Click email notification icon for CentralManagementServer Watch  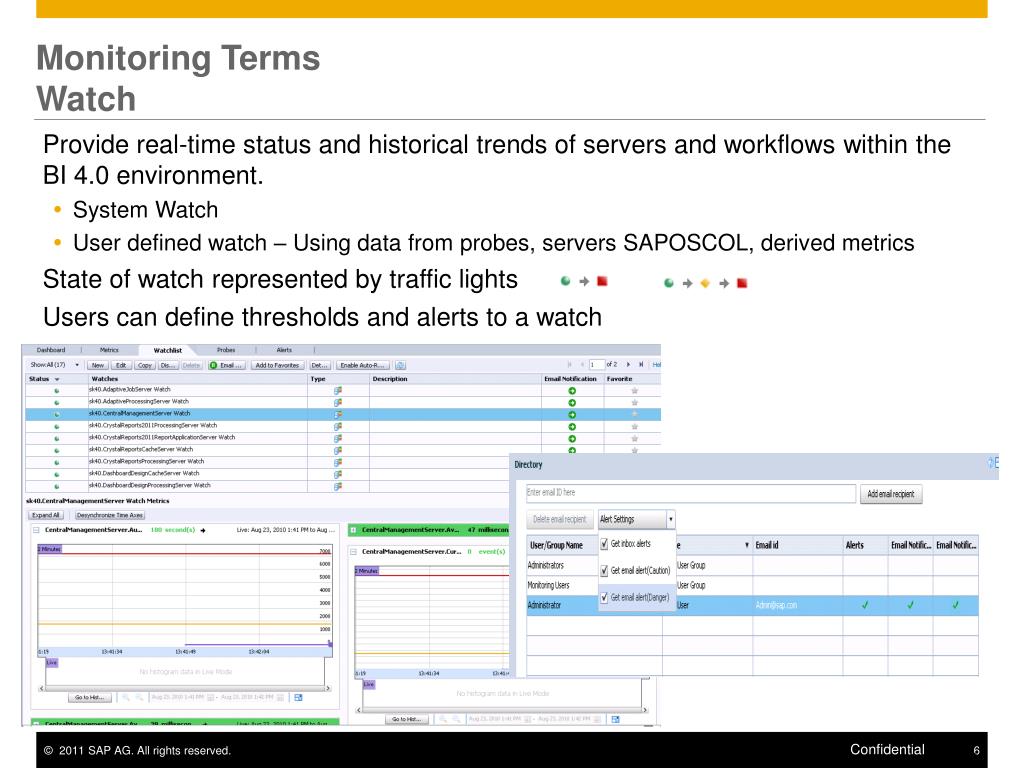point(572,415)
